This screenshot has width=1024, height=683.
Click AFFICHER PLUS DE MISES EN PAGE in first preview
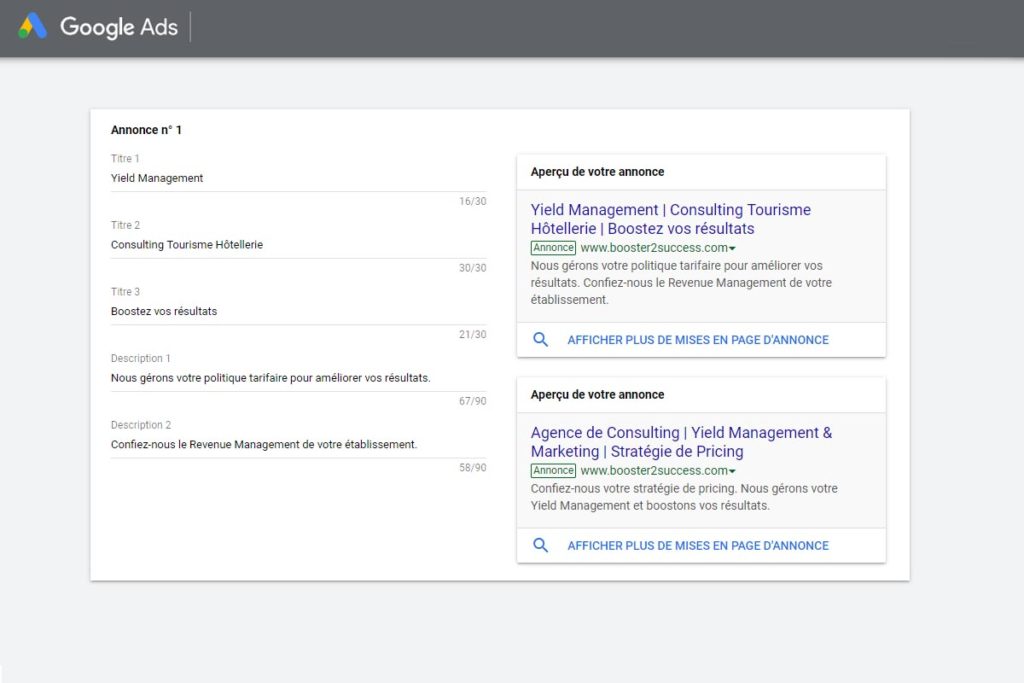click(697, 340)
